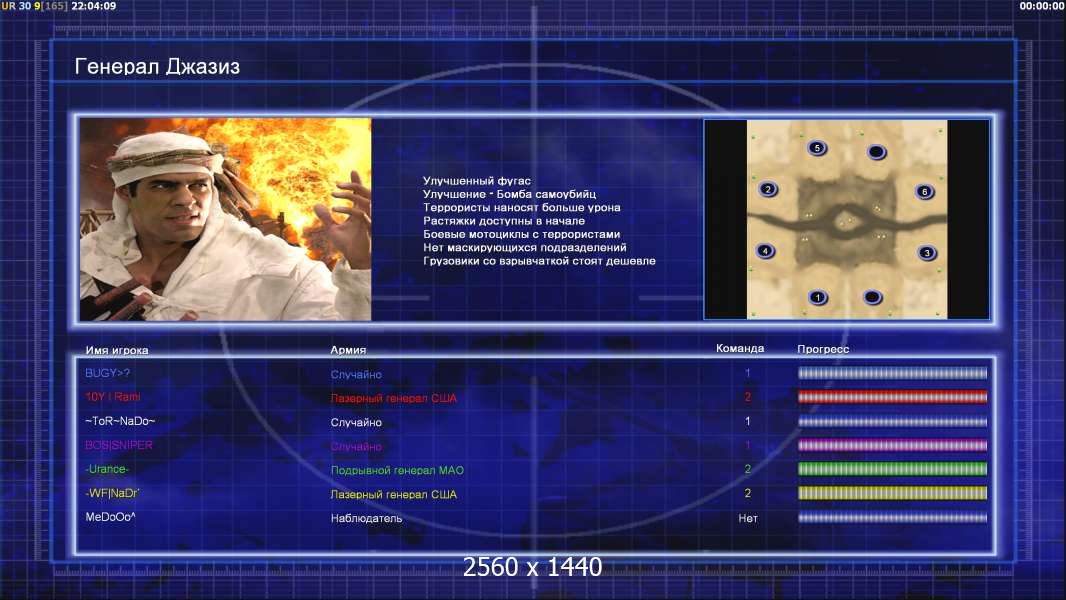The image size is (1066, 600).
Task: Click the red 10Y | Rami progress bar
Action: (x=892, y=397)
